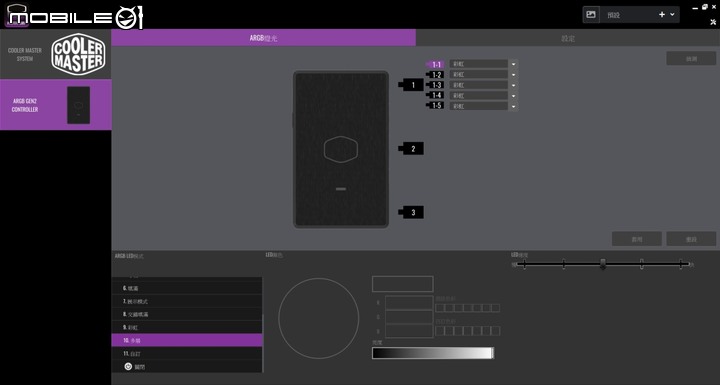720x385 pixels.
Task: Choose LED mode 7 展示模式
Action: (x=187, y=301)
